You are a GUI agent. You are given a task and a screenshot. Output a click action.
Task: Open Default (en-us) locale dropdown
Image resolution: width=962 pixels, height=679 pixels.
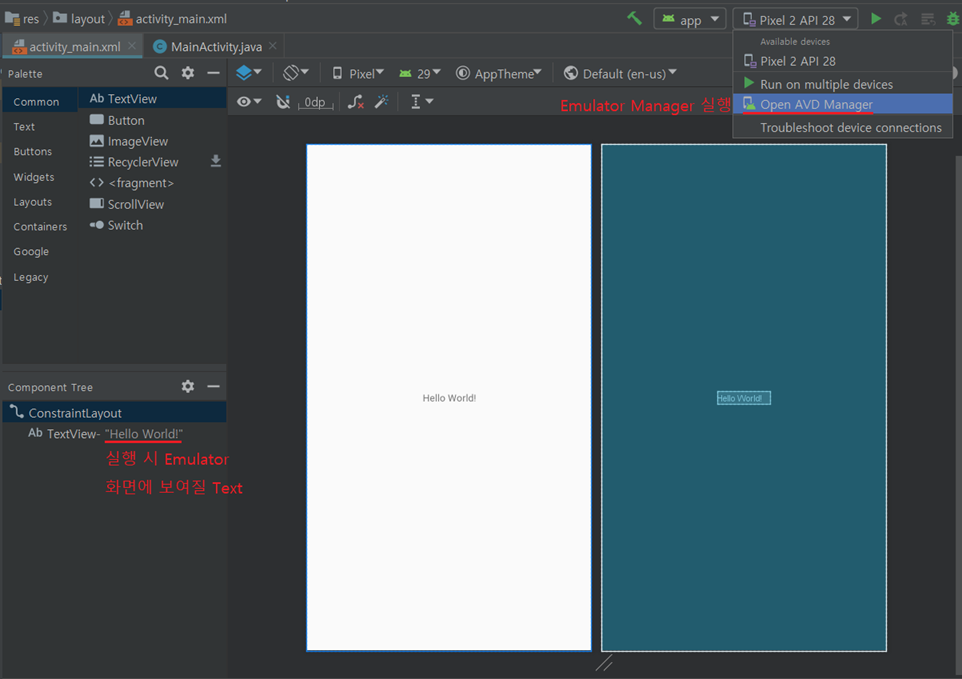click(x=620, y=74)
